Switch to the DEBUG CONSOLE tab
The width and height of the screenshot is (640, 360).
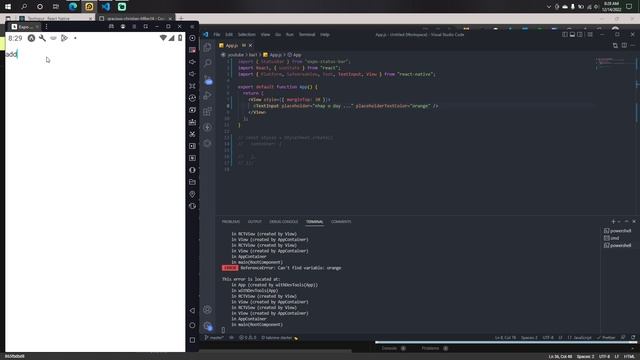[x=283, y=222]
